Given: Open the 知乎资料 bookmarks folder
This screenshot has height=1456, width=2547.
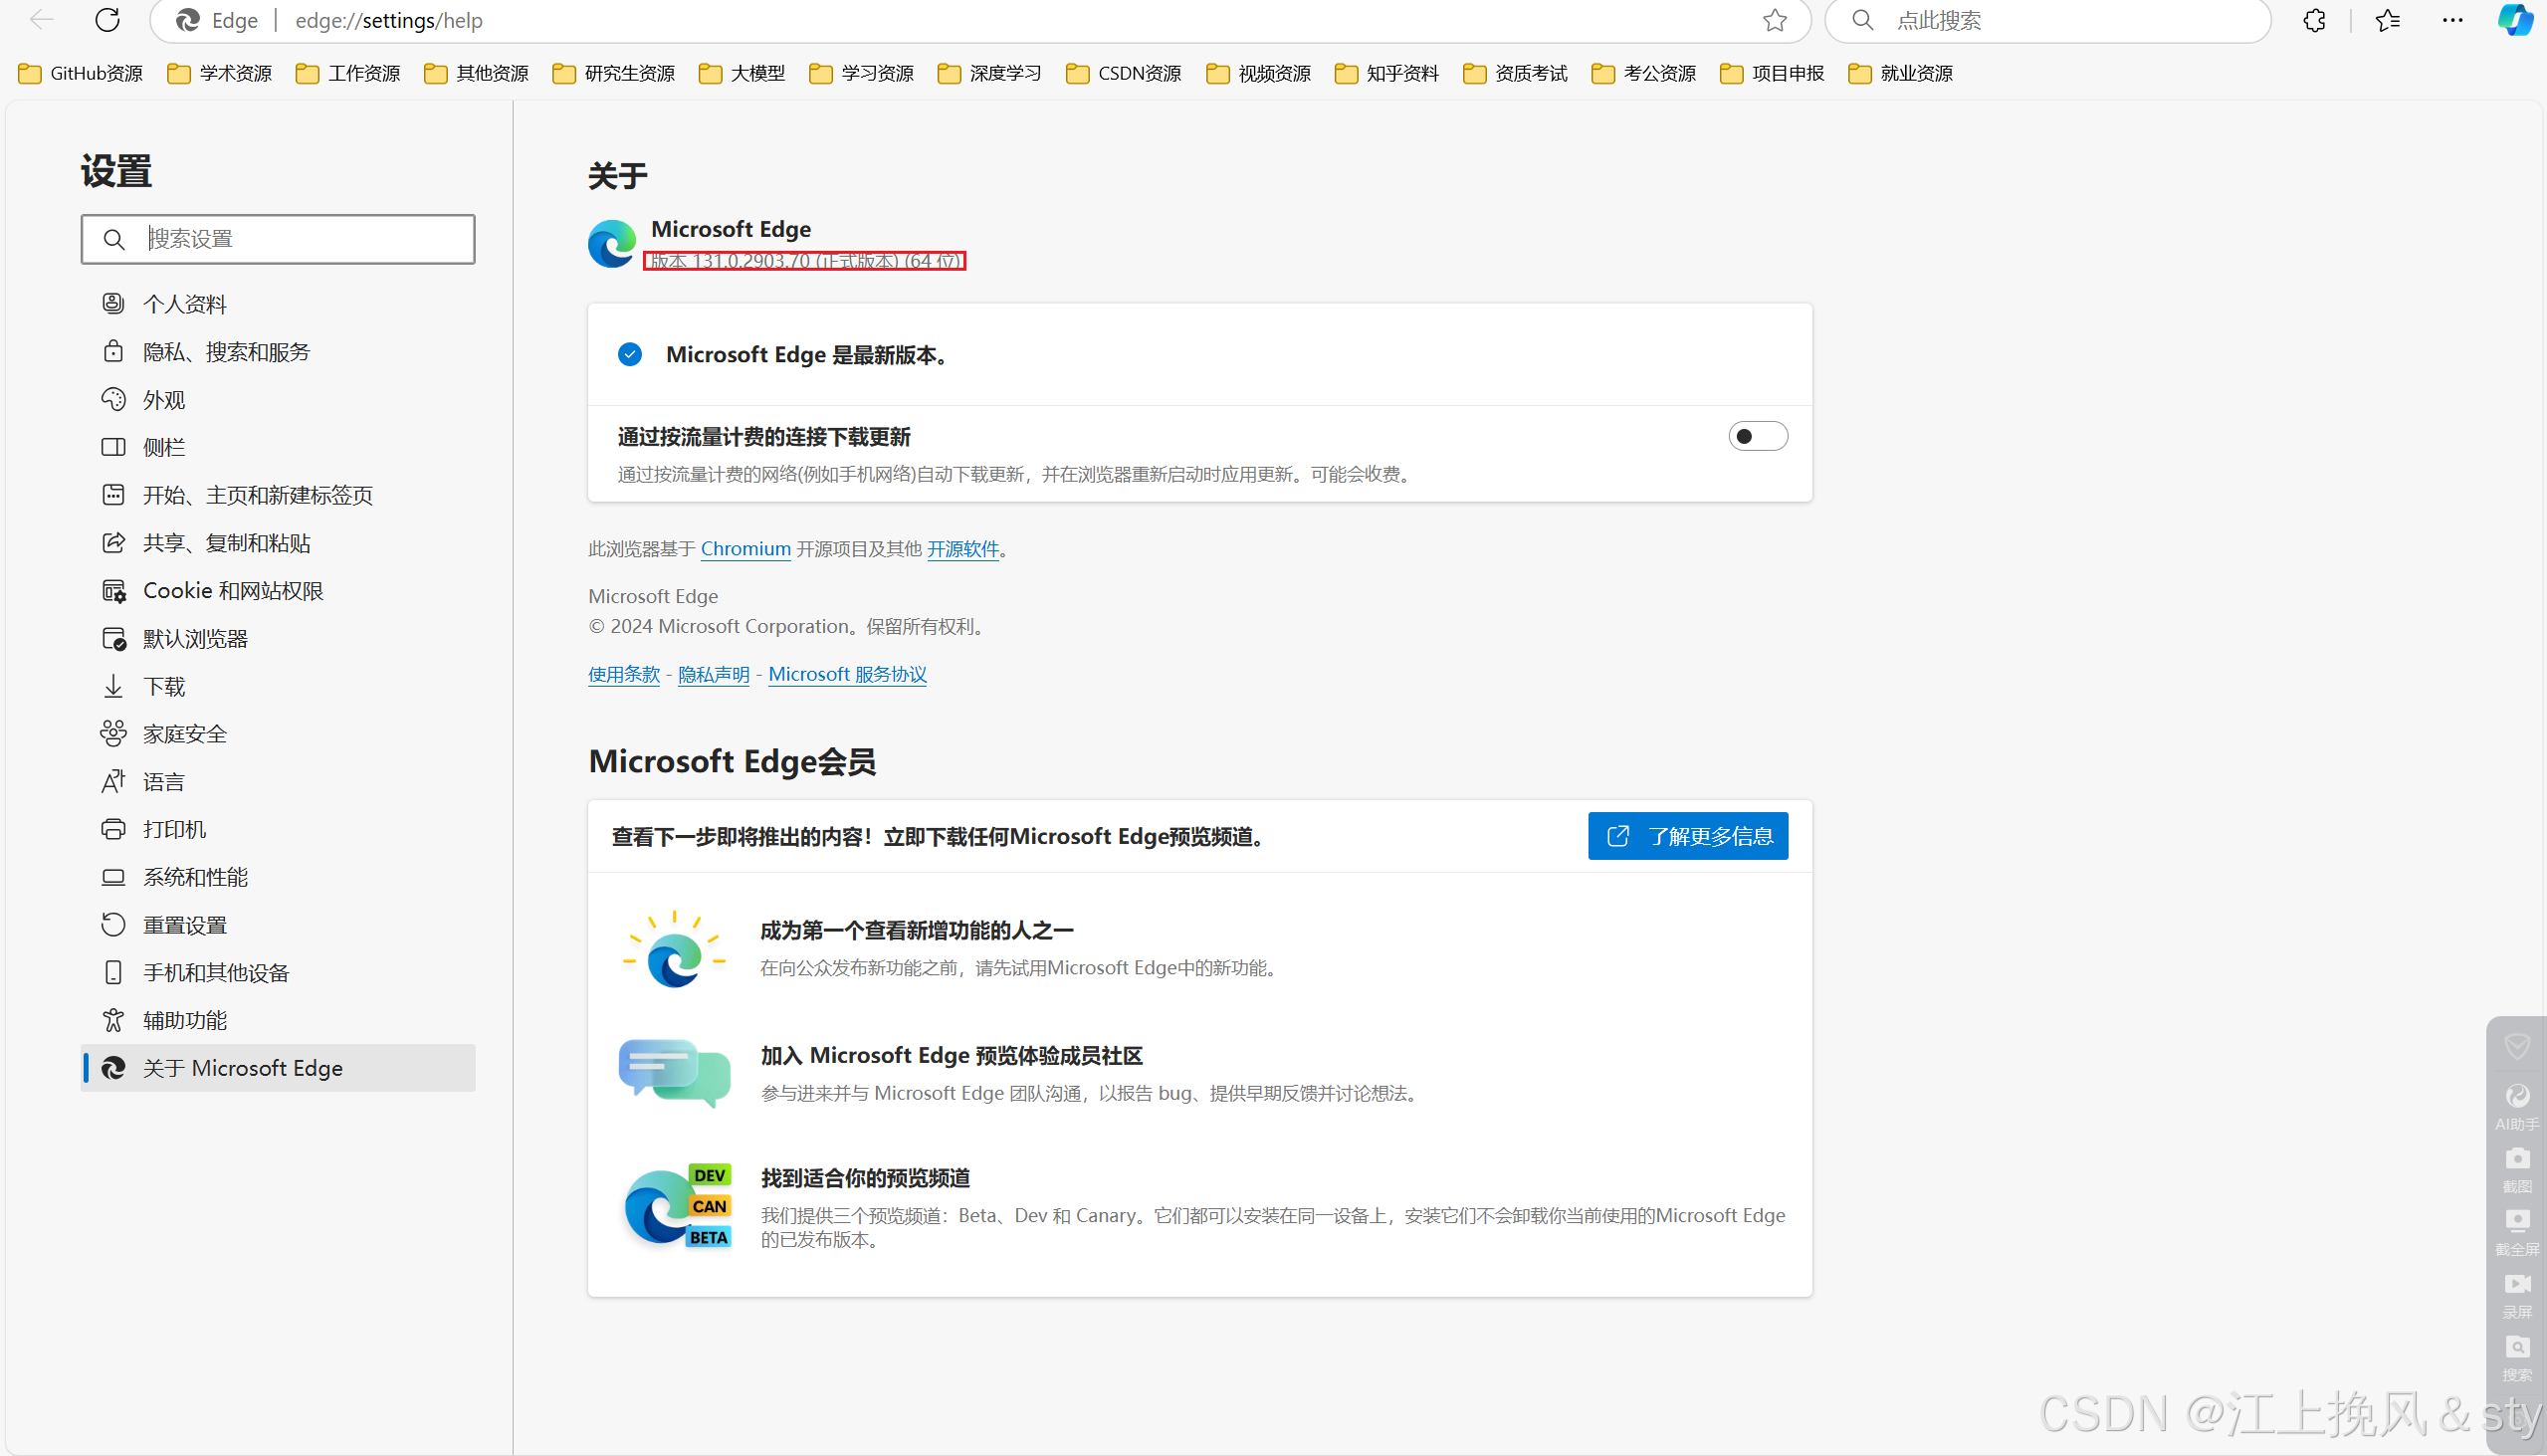Looking at the screenshot, I should click(x=1387, y=73).
